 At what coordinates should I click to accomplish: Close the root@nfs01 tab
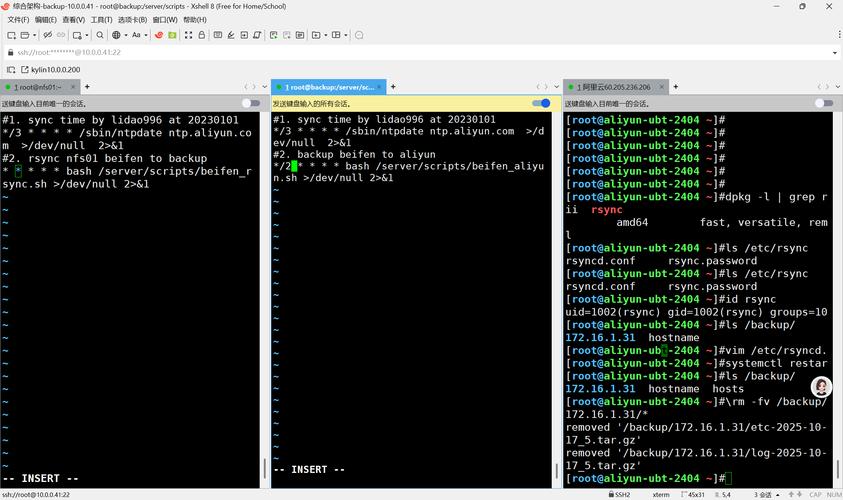pos(72,87)
